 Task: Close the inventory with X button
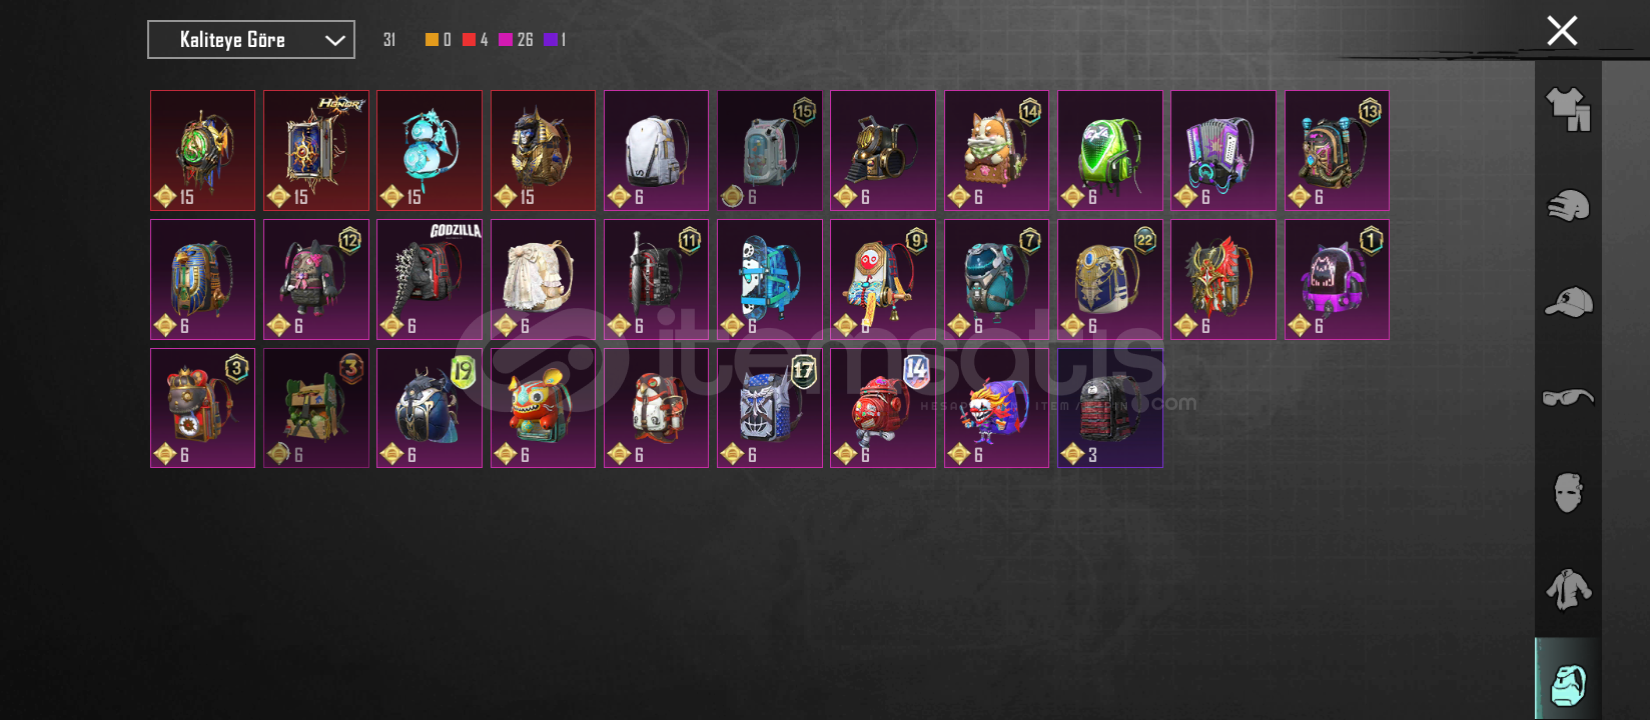[x=1562, y=31]
